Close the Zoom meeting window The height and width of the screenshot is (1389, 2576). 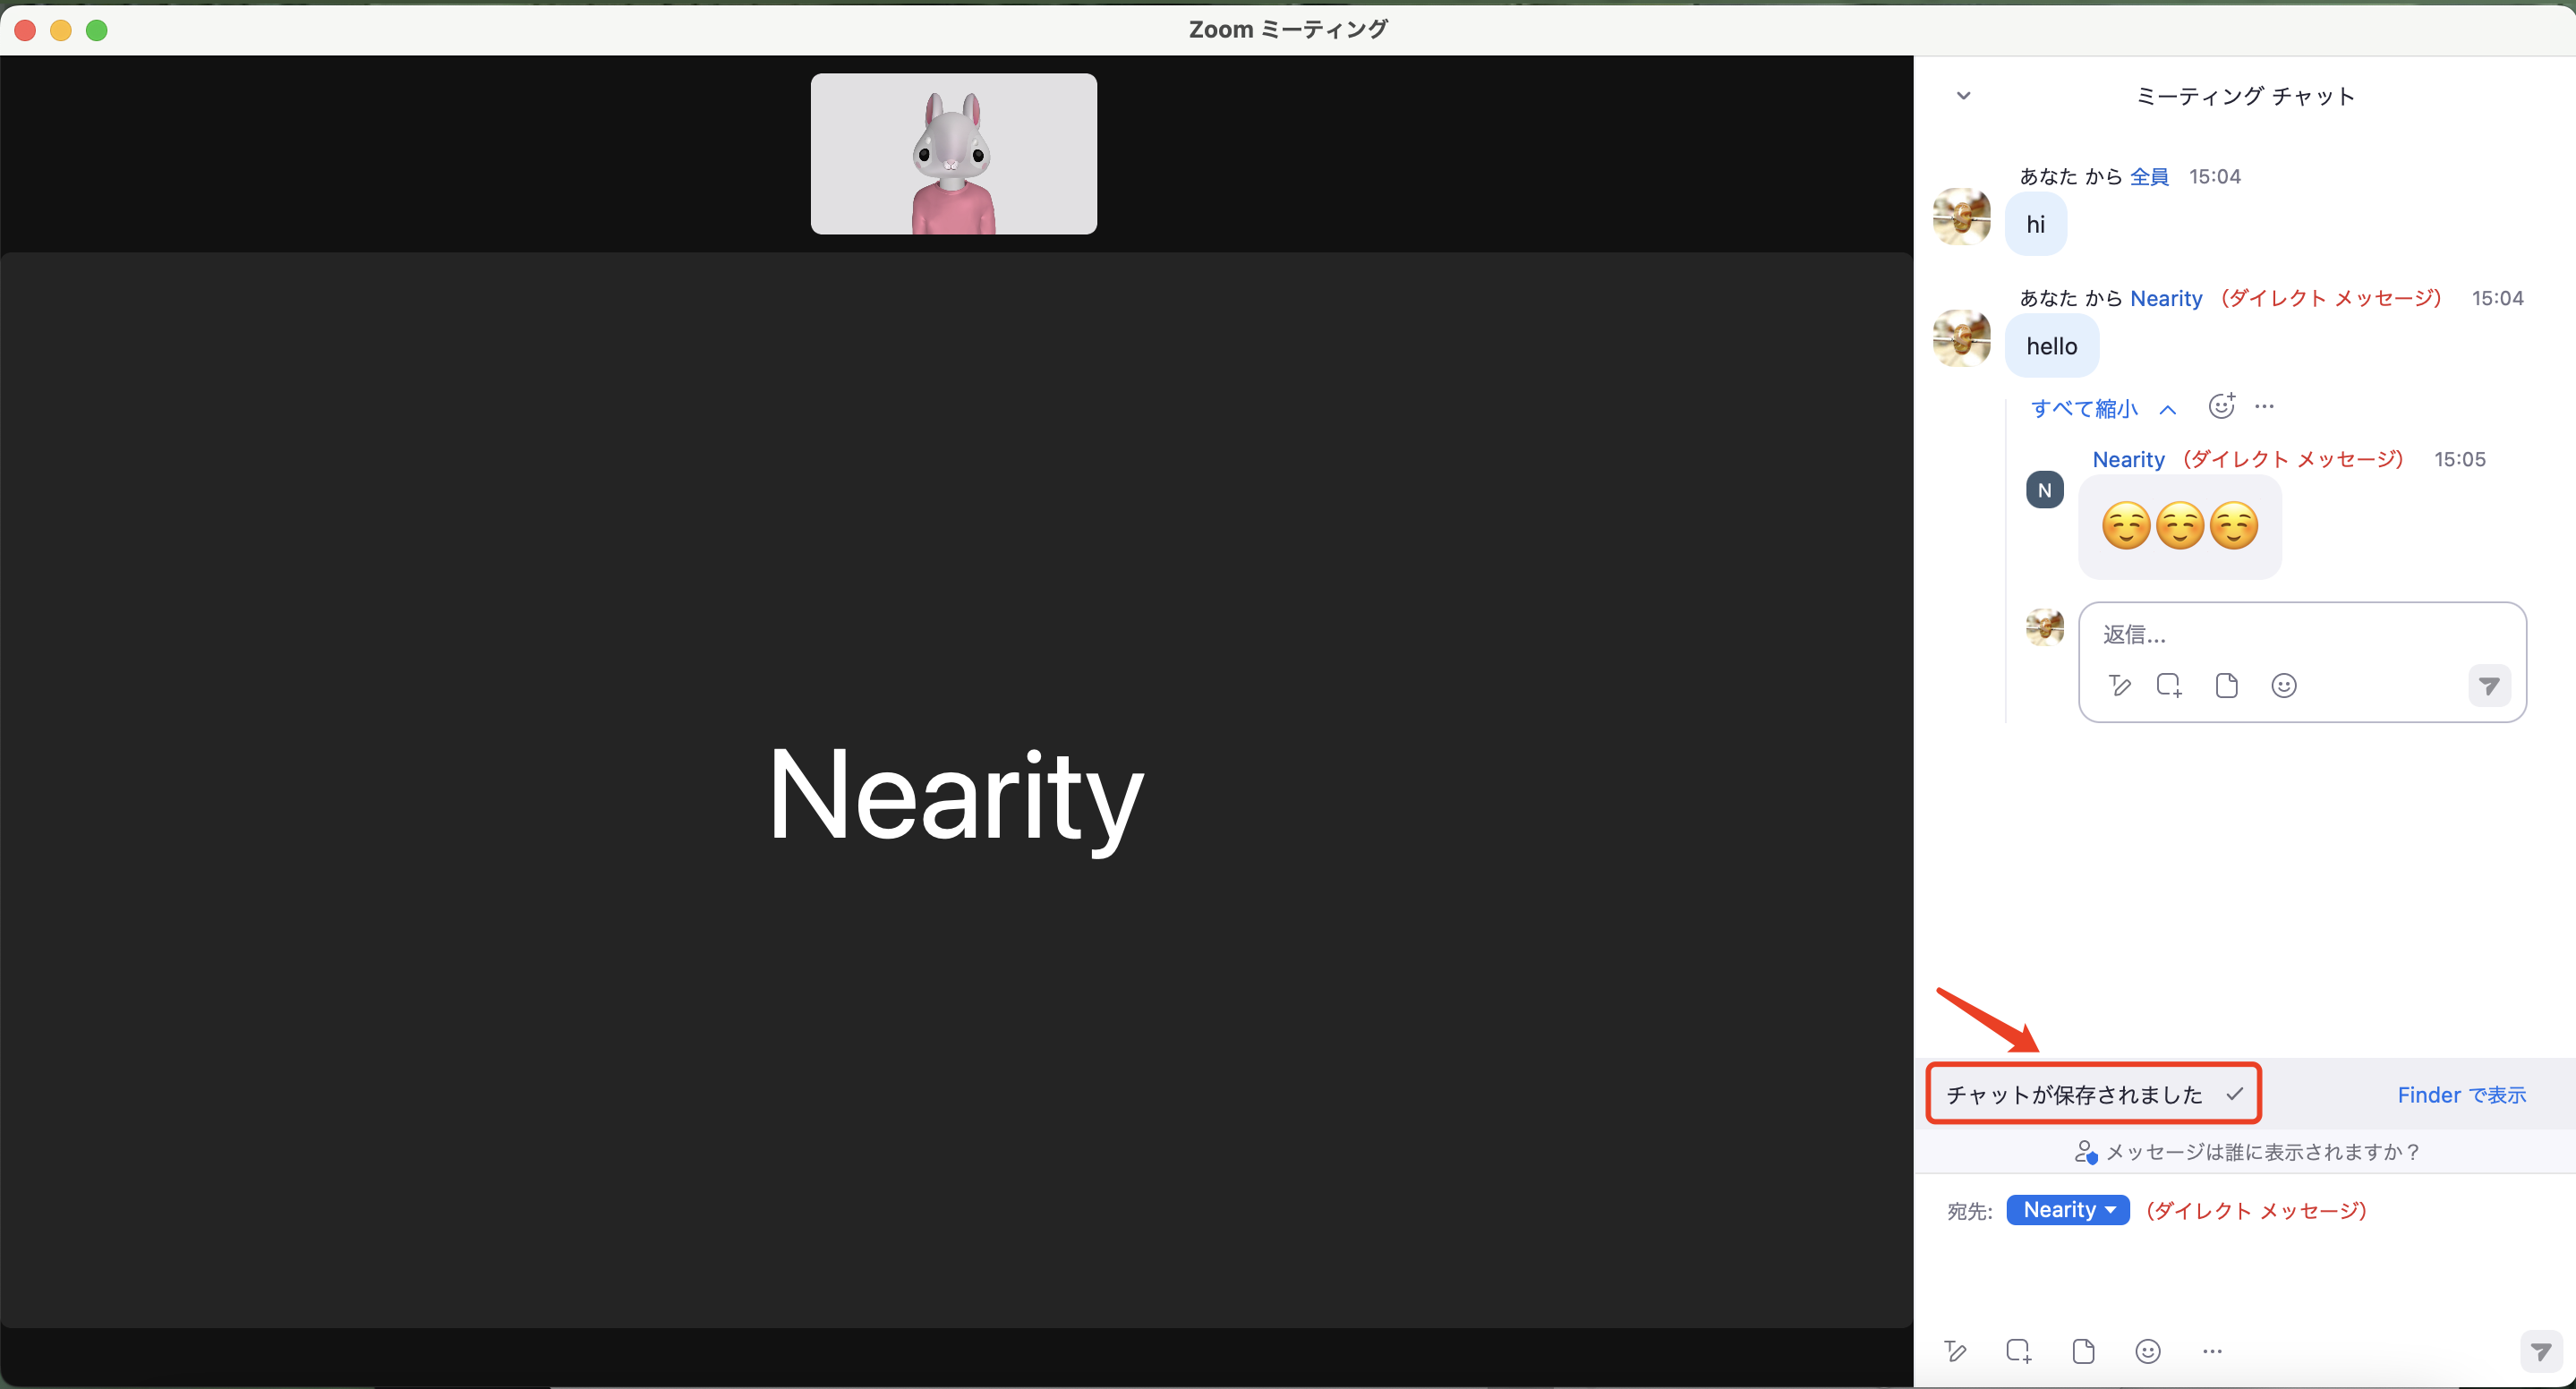[x=26, y=30]
